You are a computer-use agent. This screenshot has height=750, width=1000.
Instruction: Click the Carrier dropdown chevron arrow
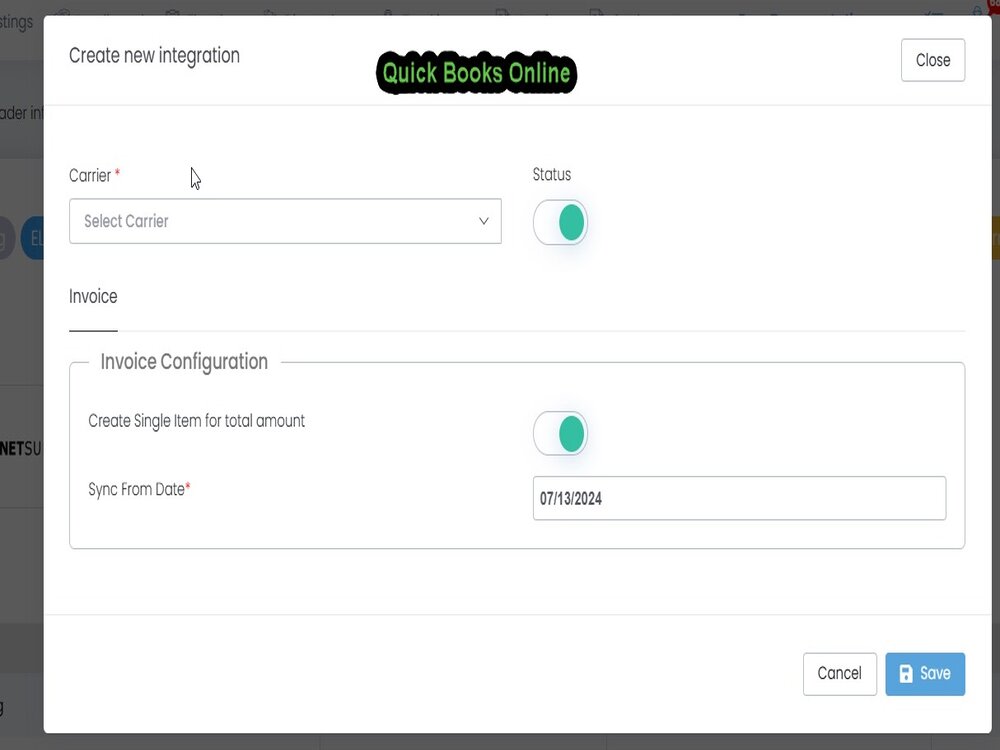pos(483,221)
